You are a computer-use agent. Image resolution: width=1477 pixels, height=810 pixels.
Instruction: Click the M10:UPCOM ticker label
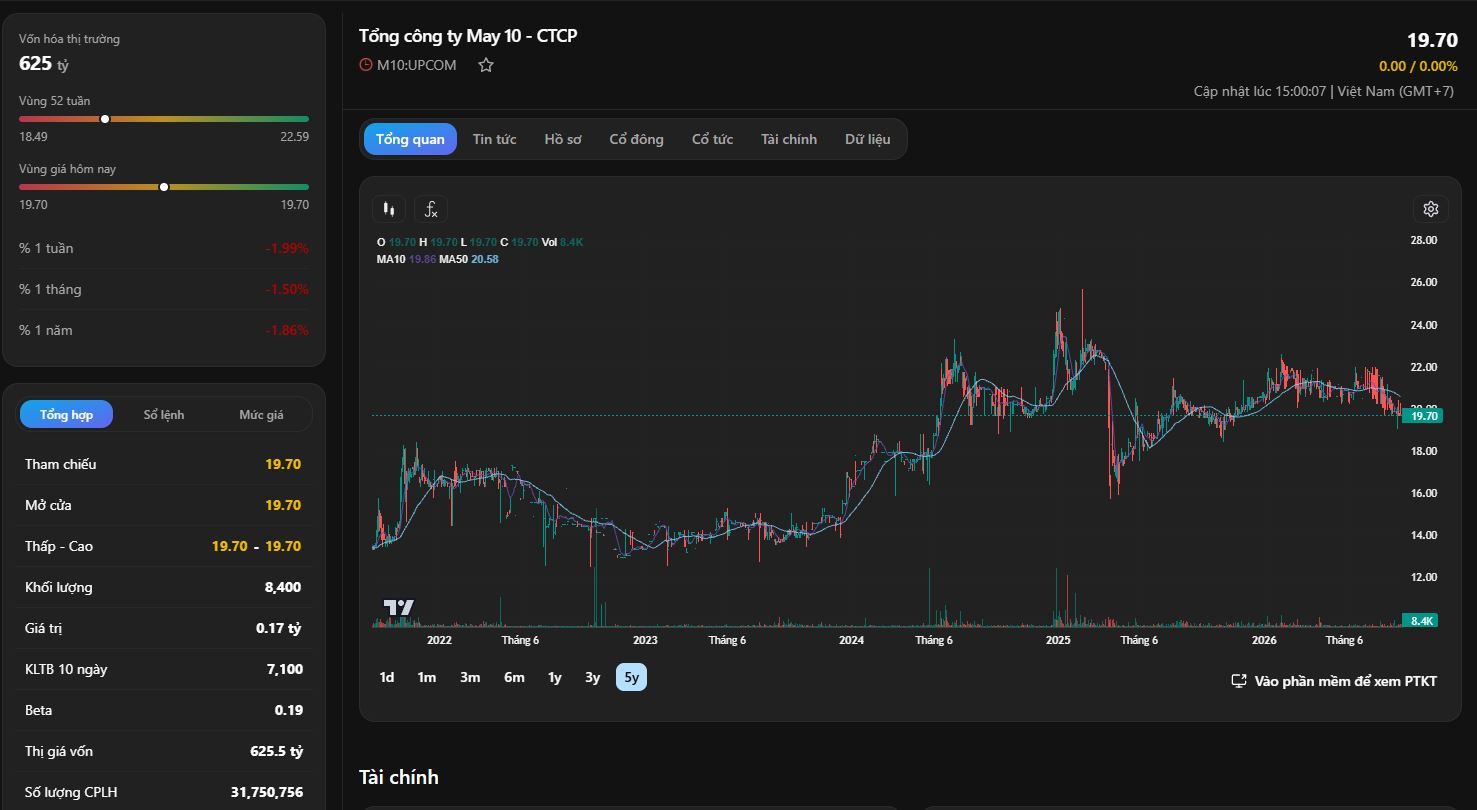click(x=416, y=65)
